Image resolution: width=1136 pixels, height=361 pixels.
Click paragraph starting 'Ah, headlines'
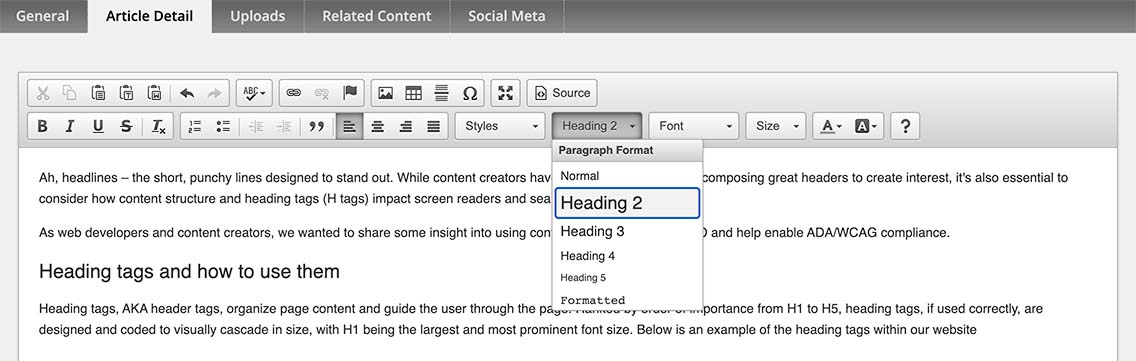coord(554,188)
